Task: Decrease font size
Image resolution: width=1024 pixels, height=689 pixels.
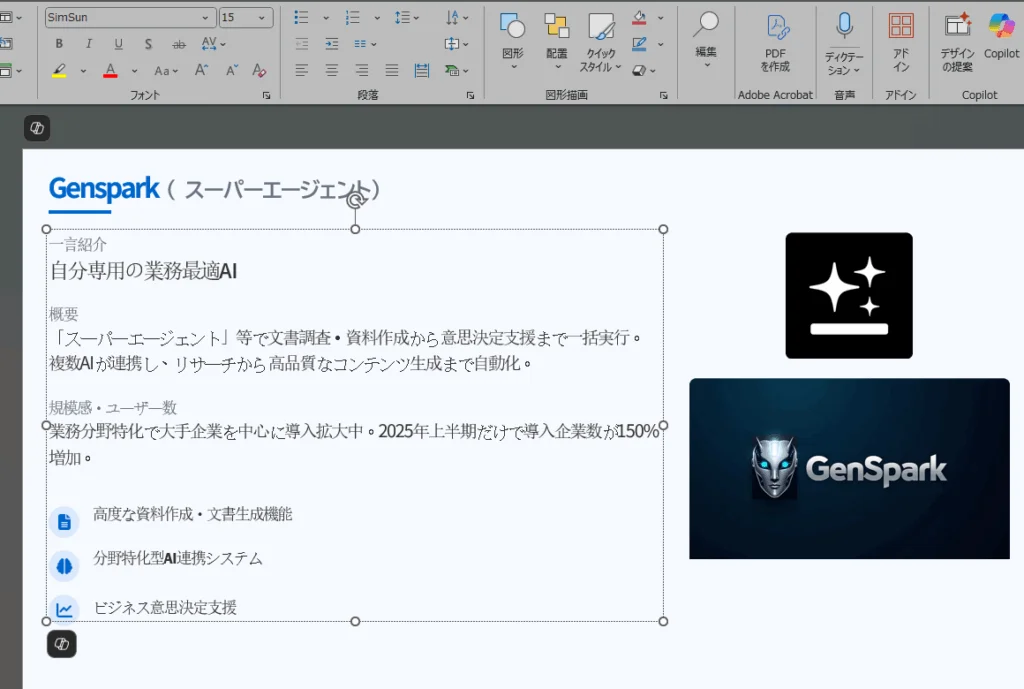Action: coord(232,70)
